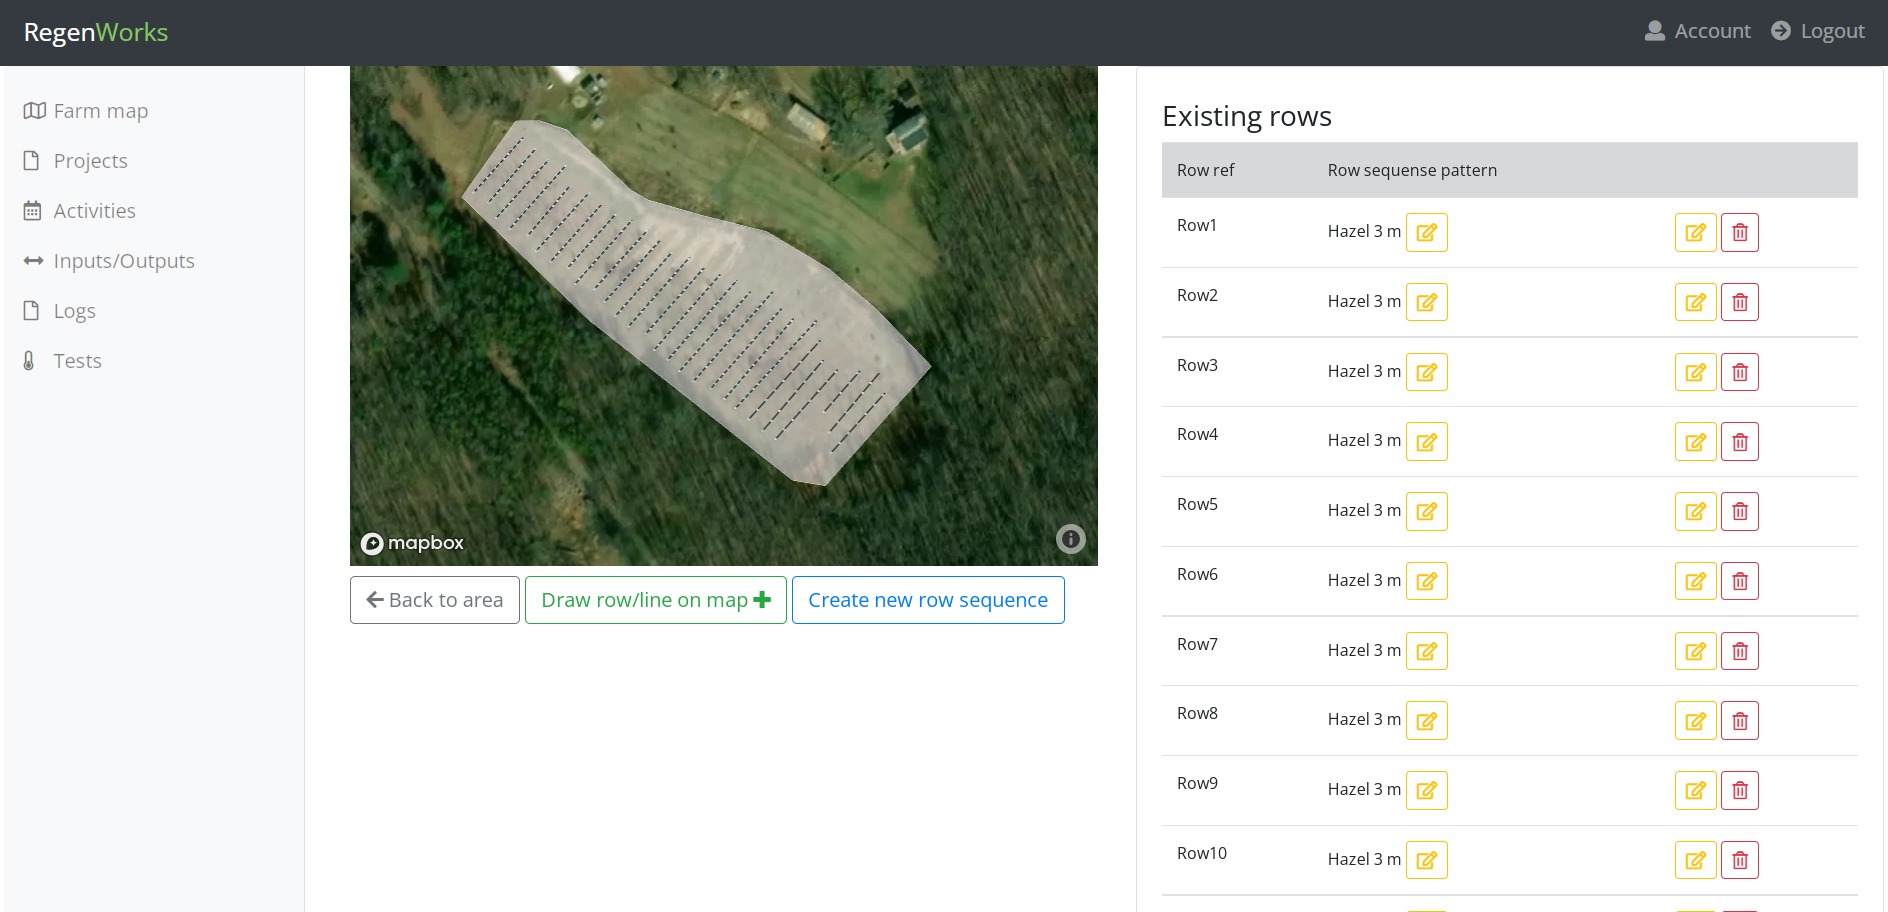
Task: Delete Row8 via trash button
Action: [1740, 720]
